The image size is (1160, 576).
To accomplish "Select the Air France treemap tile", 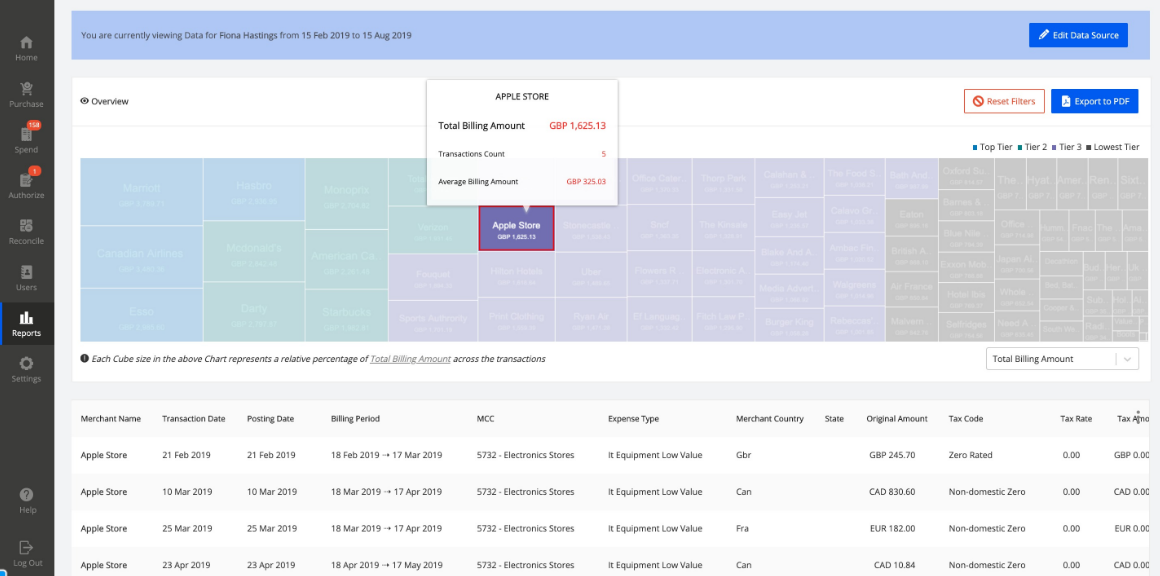I will (x=911, y=289).
